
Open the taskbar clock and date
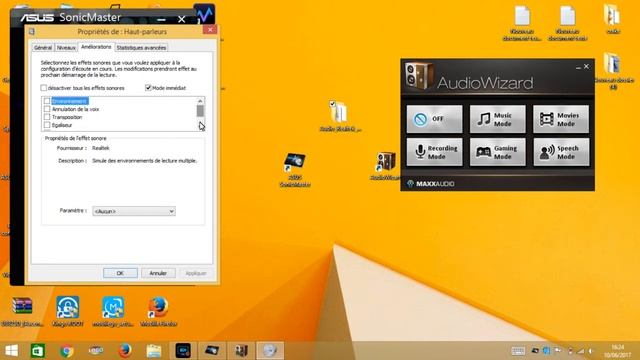click(x=617, y=351)
